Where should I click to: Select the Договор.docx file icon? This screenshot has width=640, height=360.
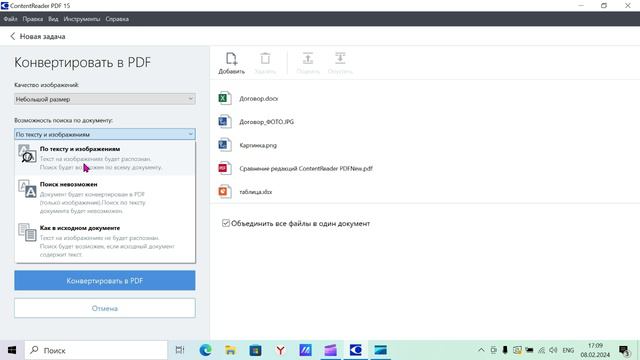pyautogui.click(x=224, y=98)
